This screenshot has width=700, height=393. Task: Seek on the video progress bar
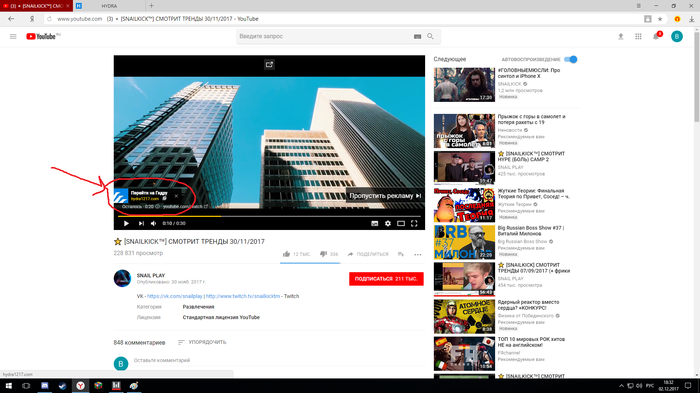click(x=269, y=216)
